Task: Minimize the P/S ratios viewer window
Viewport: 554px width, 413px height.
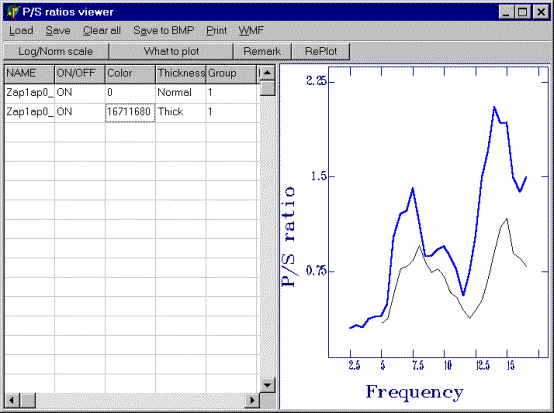Action: coord(507,12)
